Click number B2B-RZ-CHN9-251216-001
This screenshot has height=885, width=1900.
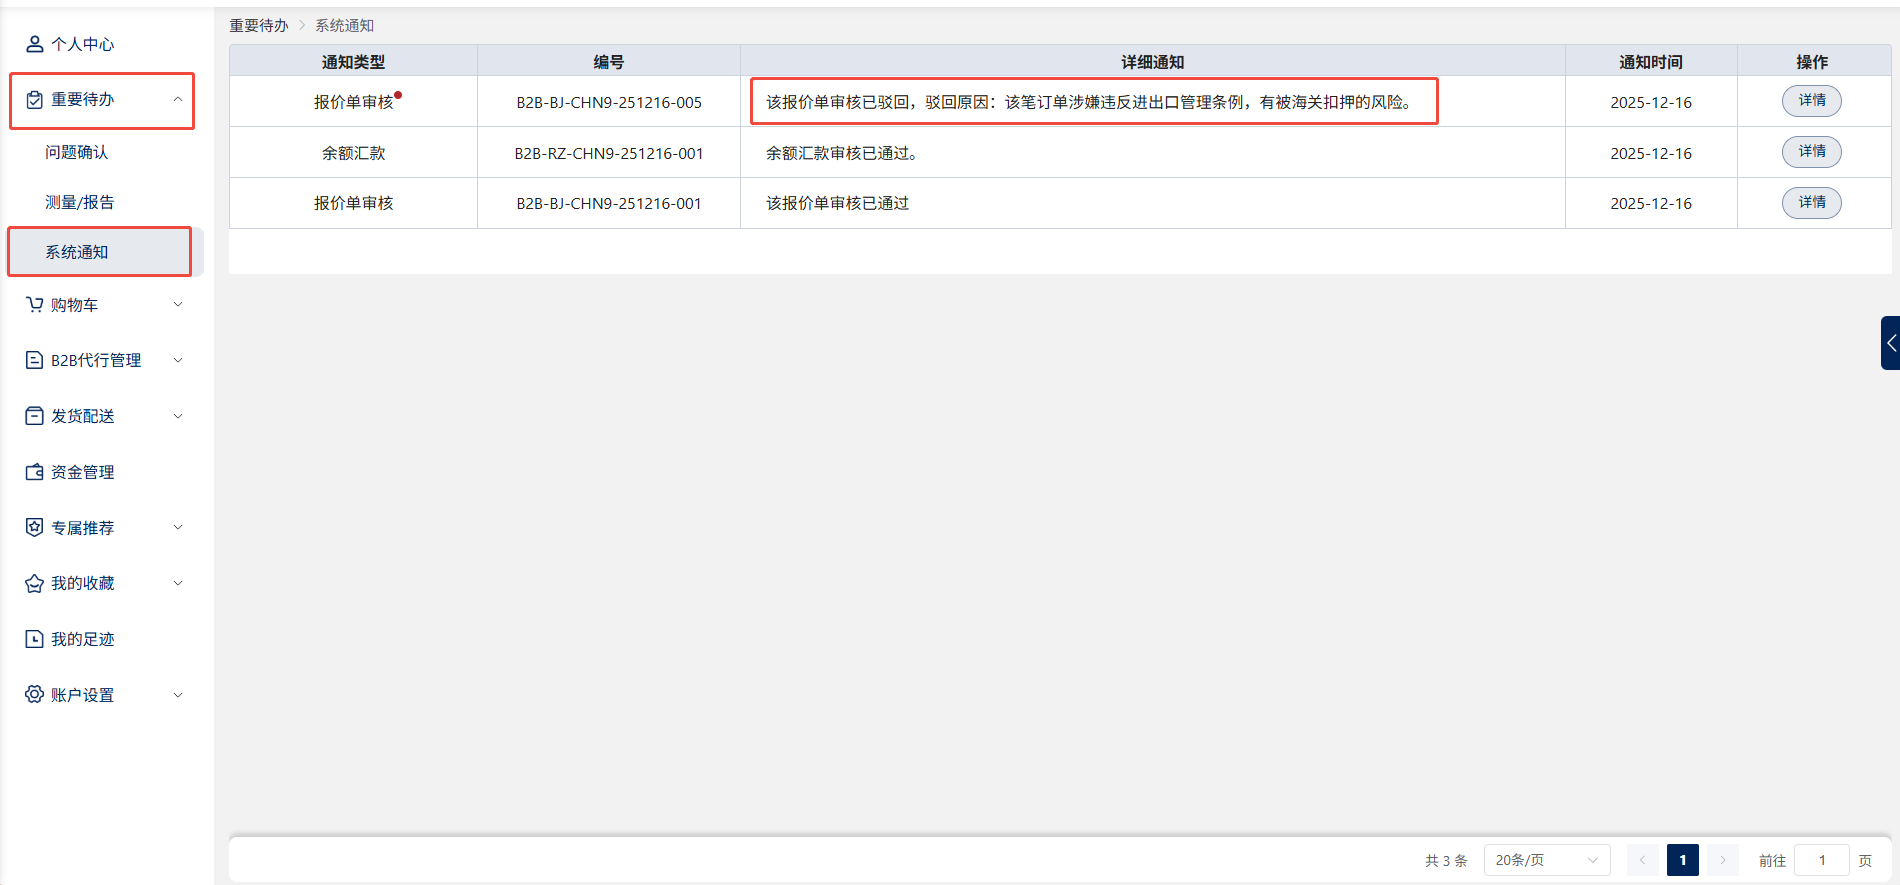pyautogui.click(x=609, y=153)
